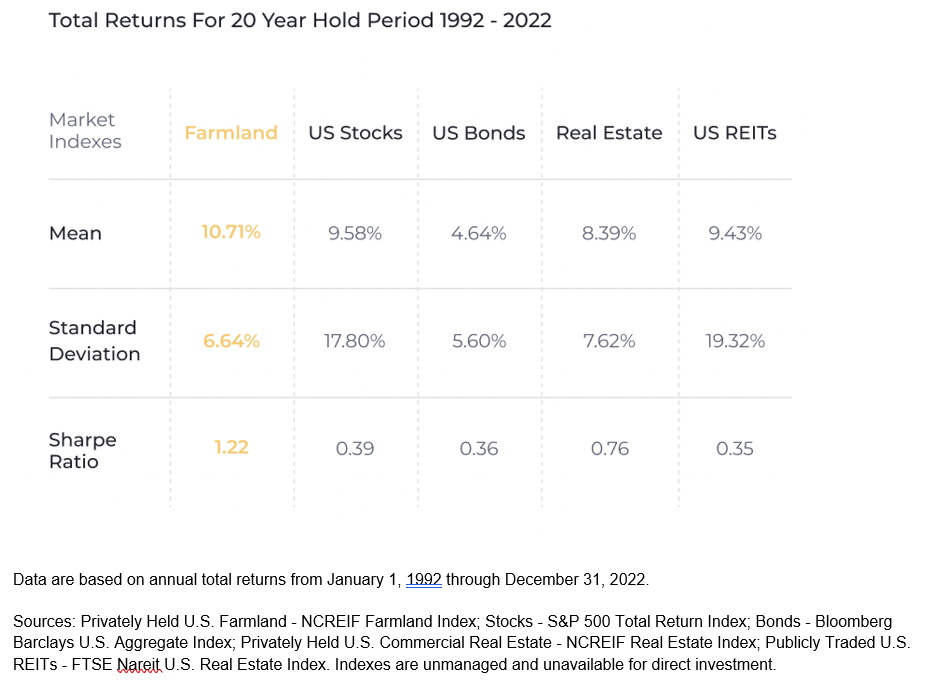Screen dimensions: 932x692
Task: Click US REITs standard deviation 19.32%
Action: coord(735,341)
